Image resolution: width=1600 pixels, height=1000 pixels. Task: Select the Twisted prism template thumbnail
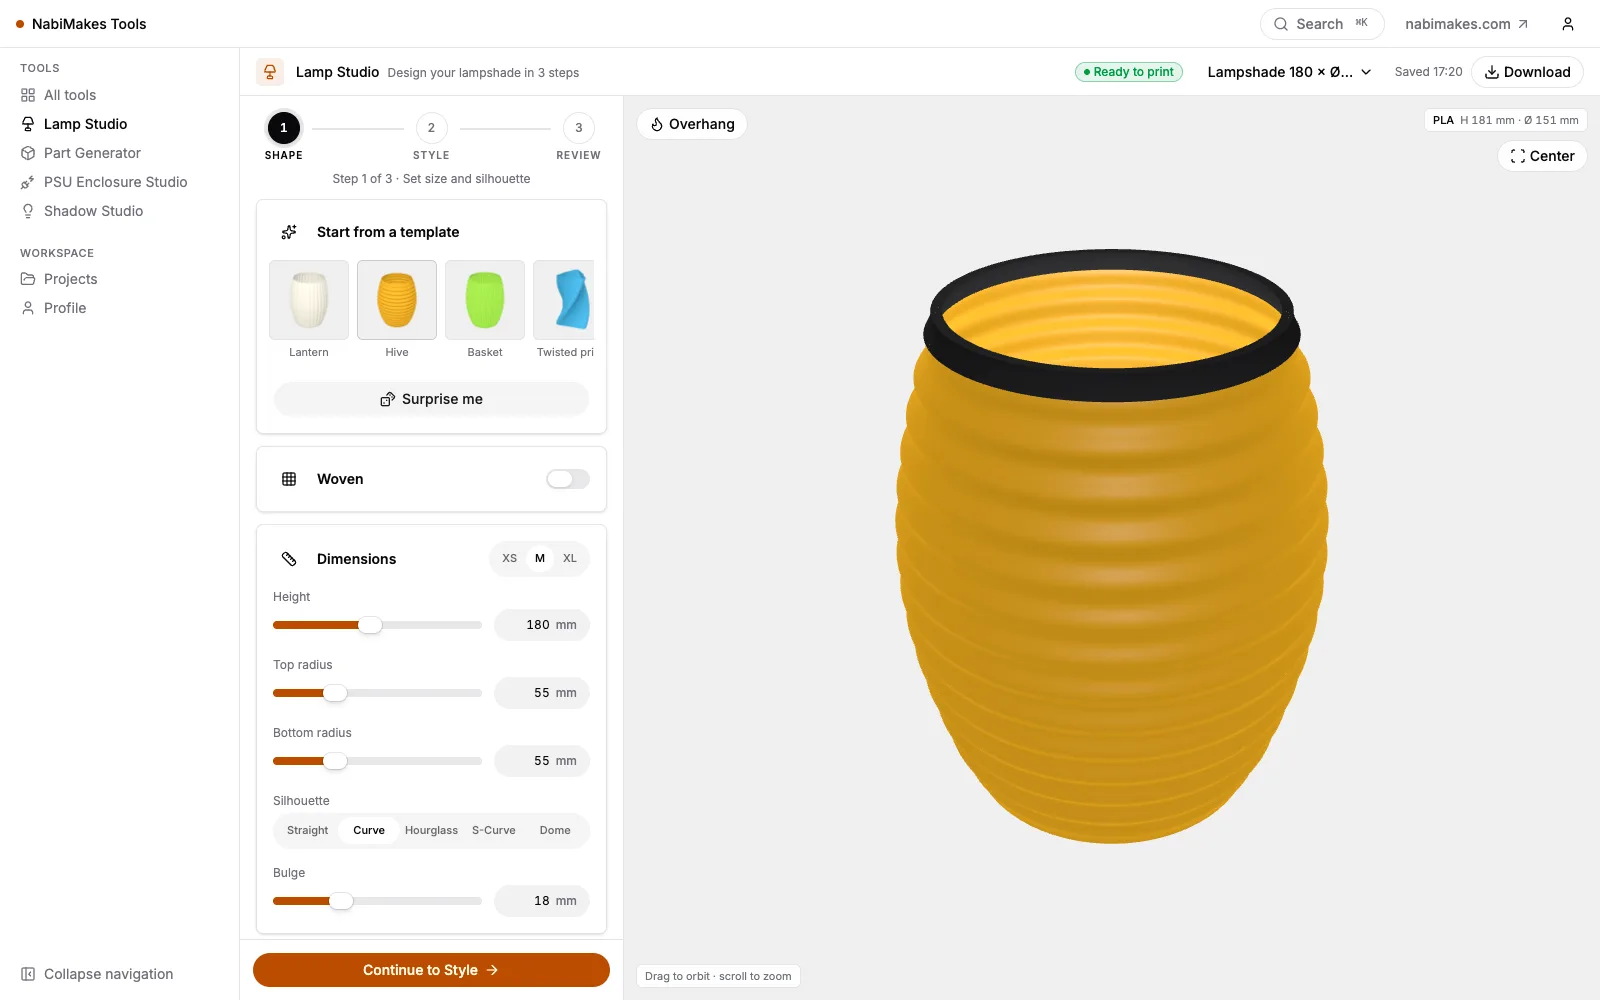click(564, 300)
